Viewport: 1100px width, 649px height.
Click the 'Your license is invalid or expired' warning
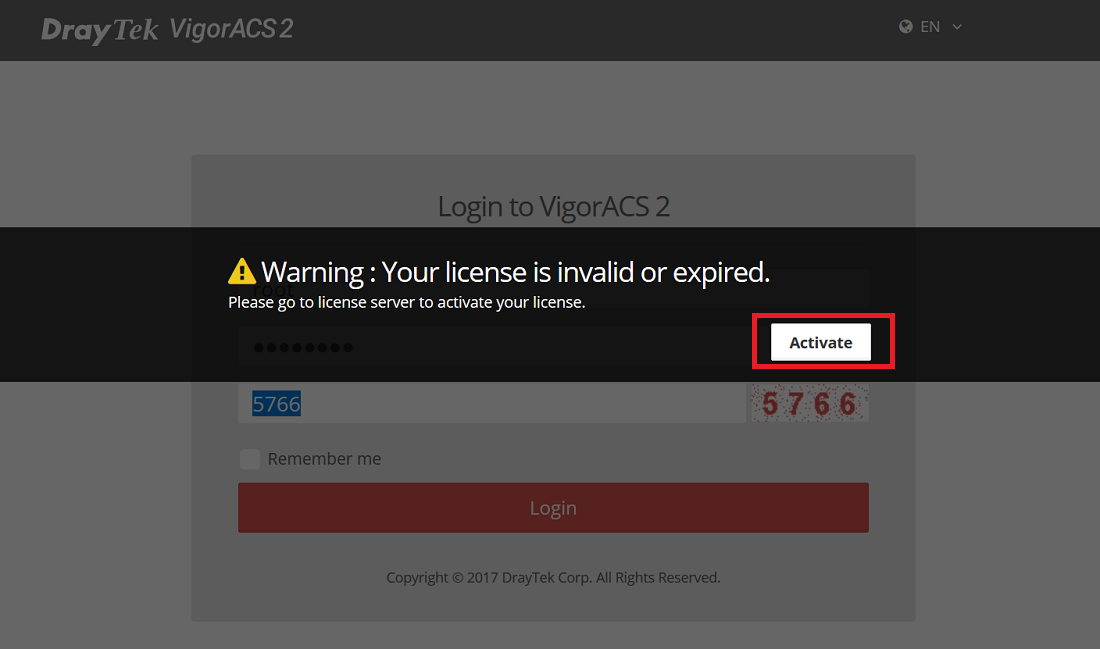(x=515, y=272)
